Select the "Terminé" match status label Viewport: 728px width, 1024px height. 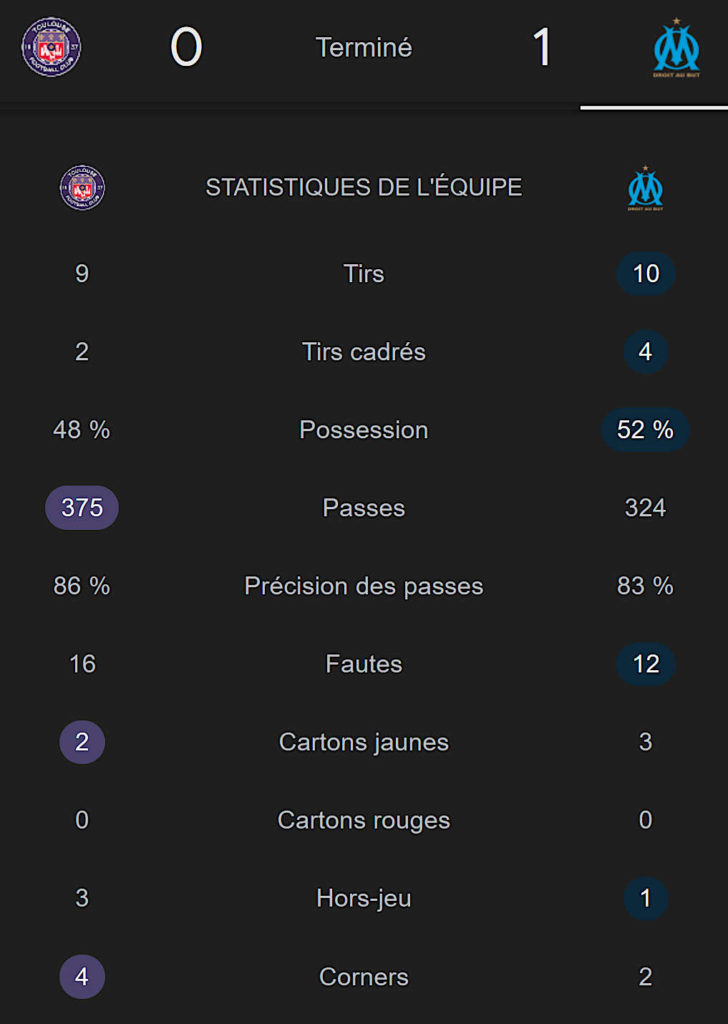click(x=364, y=47)
